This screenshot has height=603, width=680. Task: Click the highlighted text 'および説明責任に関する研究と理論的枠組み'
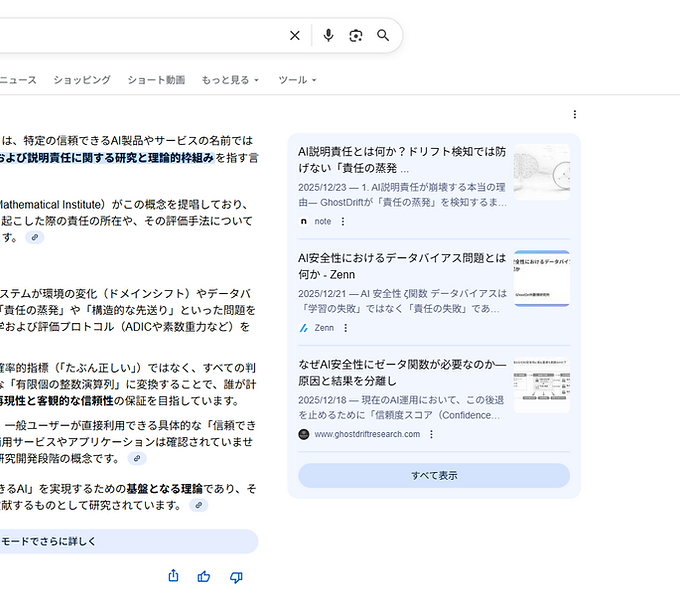click(107, 157)
